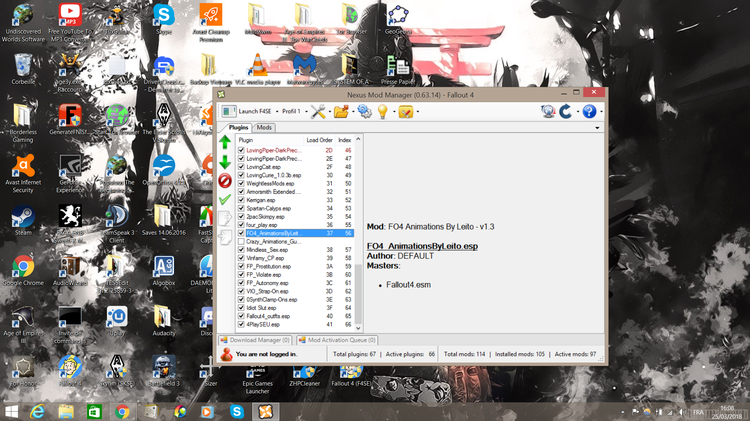Click the light bulb tips icon
This screenshot has height=421, width=750.
coord(383,111)
